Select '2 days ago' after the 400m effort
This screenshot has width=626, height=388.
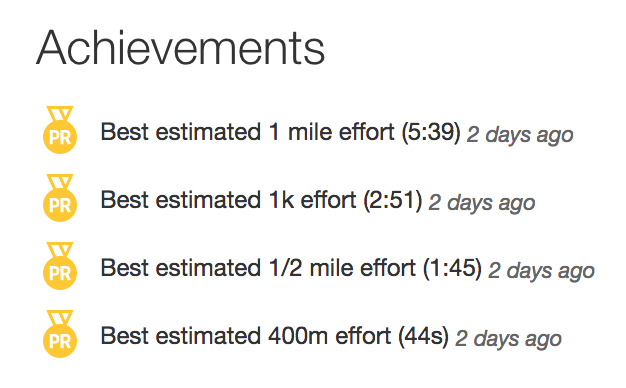pos(509,339)
